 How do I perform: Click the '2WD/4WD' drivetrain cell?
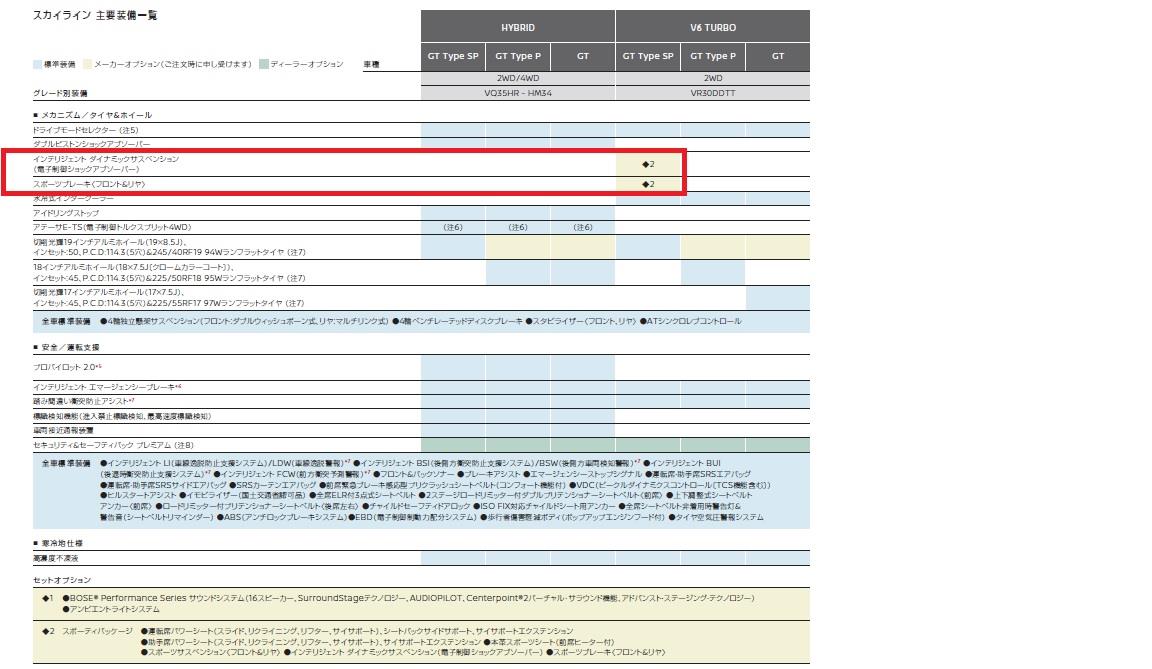[x=518, y=78]
